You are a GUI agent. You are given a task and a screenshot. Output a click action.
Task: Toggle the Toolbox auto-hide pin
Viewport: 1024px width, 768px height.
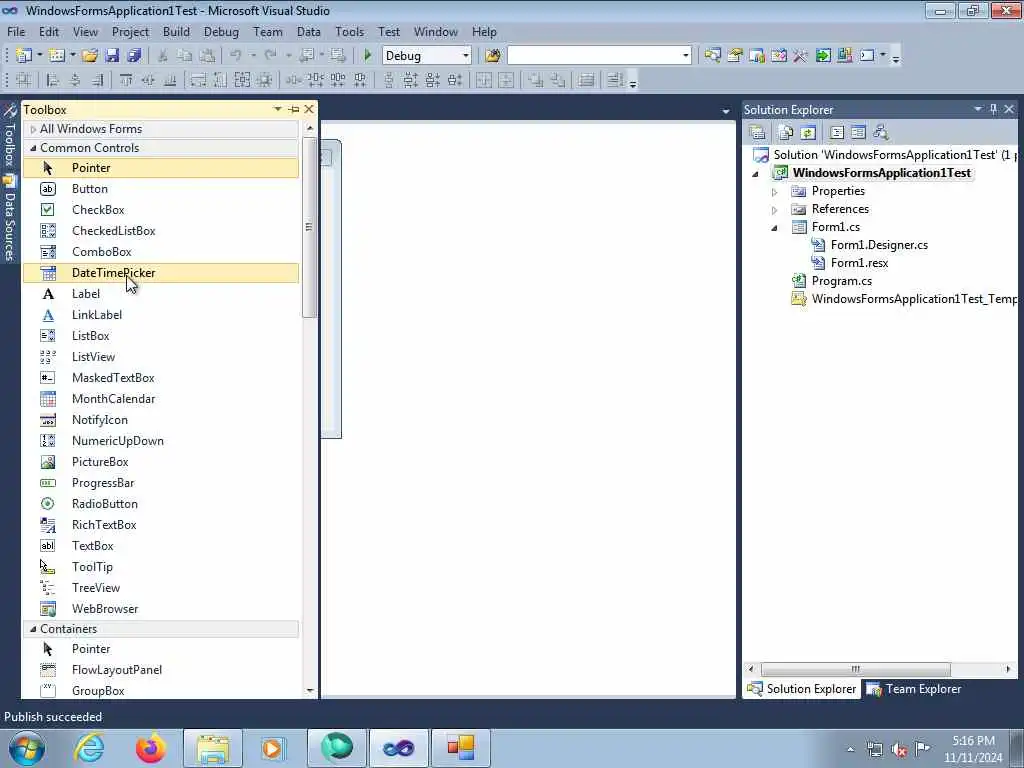pos(294,109)
